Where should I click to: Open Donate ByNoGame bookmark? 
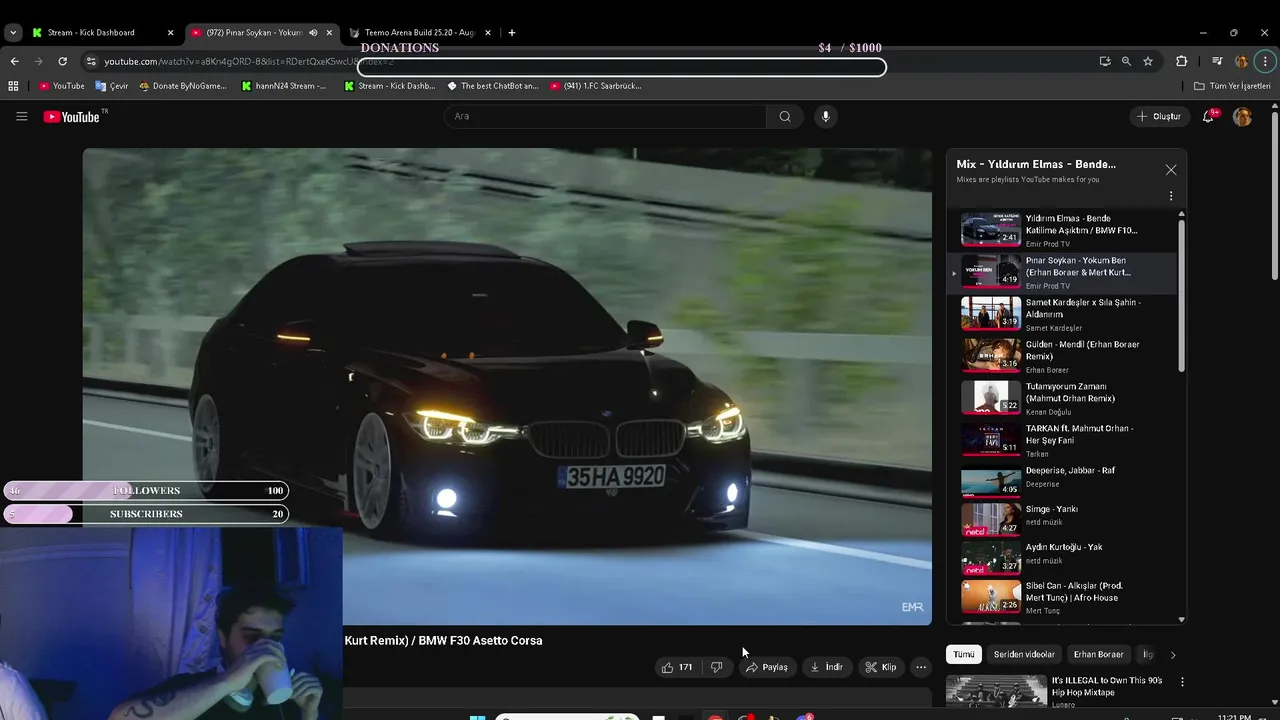pos(183,86)
